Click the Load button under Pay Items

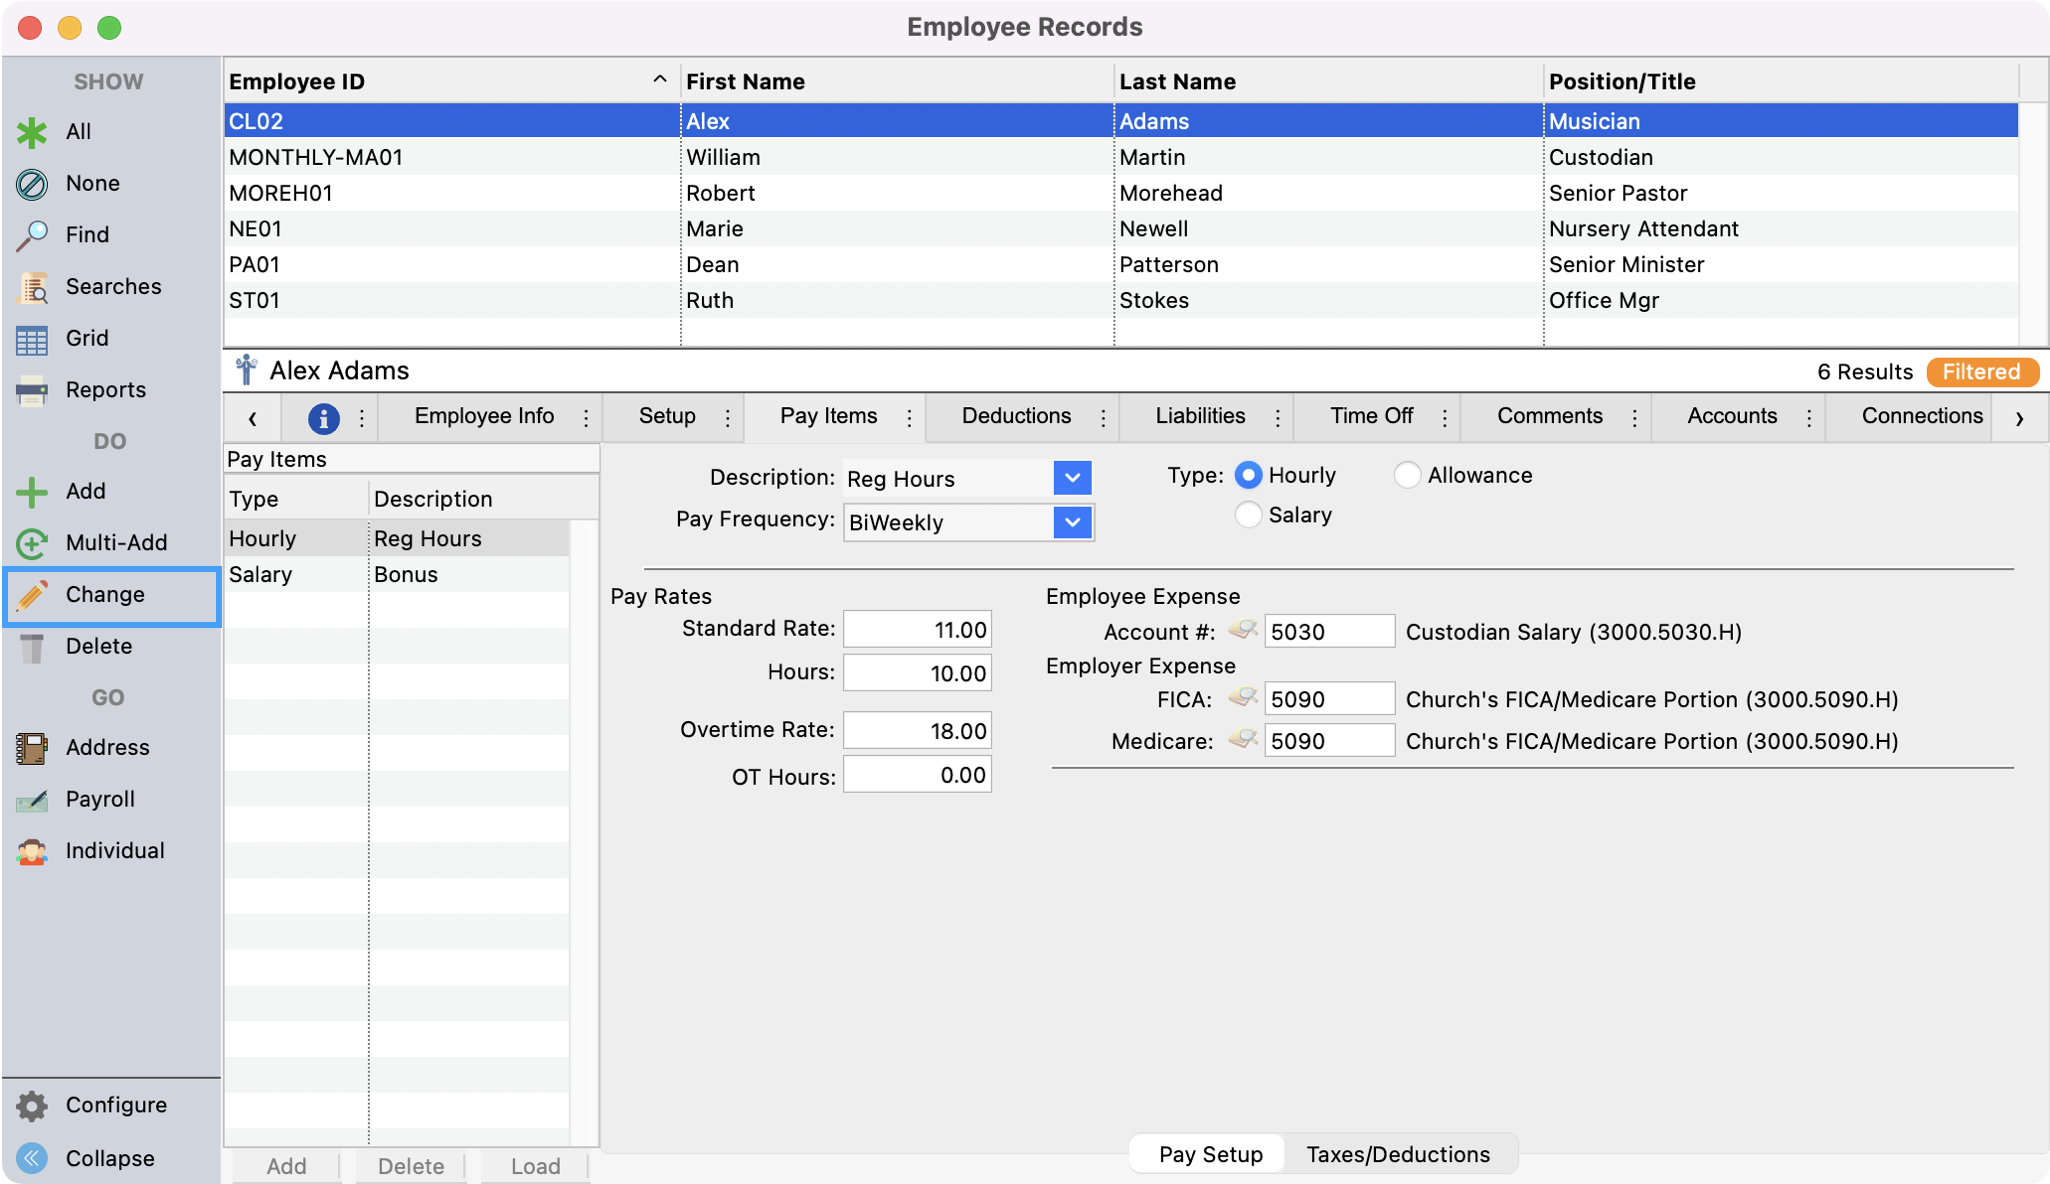[x=535, y=1166]
